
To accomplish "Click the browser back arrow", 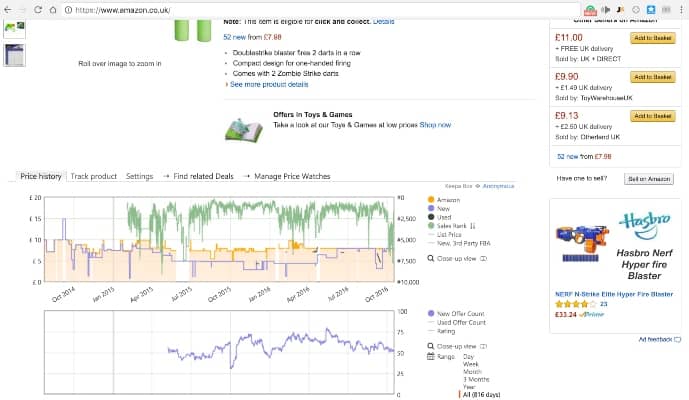I will [7, 9].
